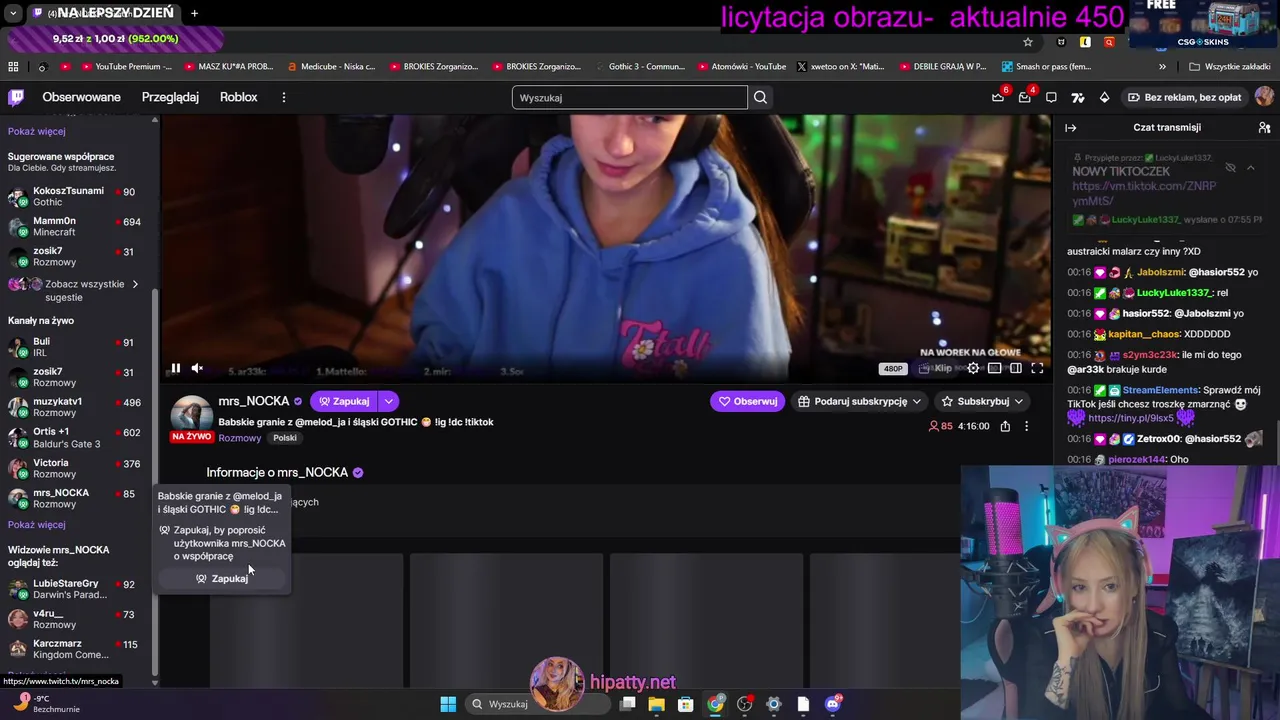Open the user profile avatar

coord(1264,97)
